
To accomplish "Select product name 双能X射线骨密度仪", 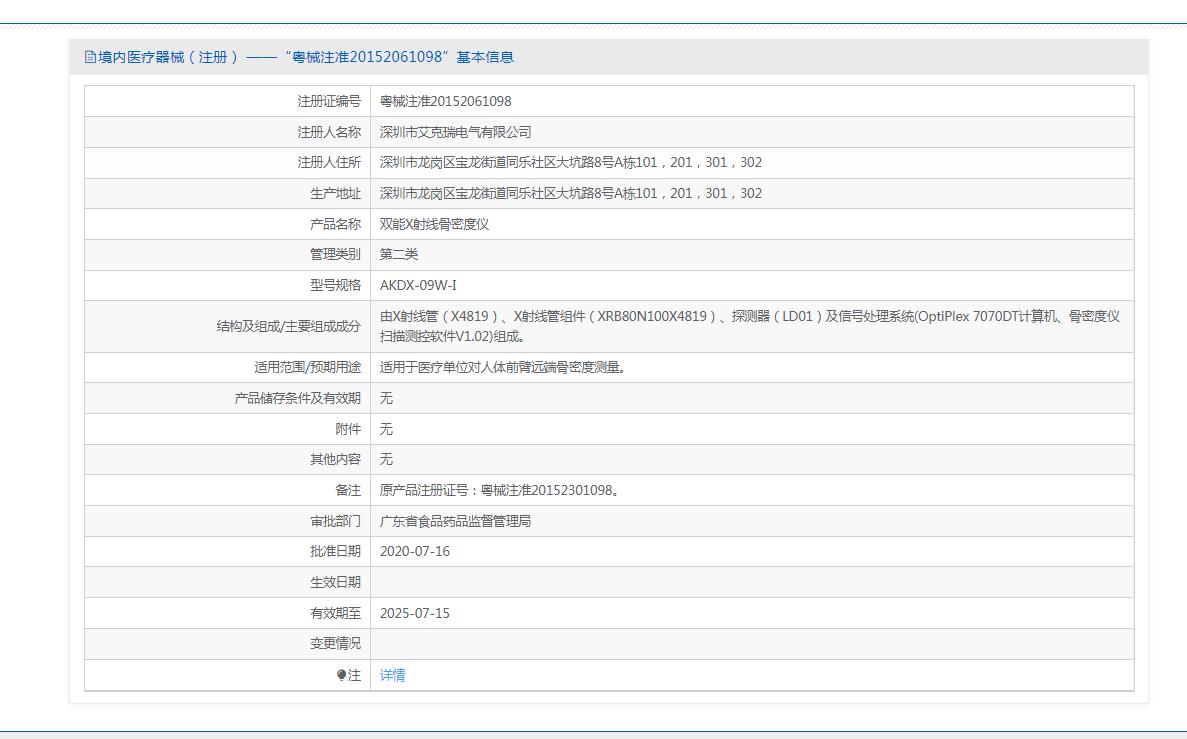I will [435, 225].
